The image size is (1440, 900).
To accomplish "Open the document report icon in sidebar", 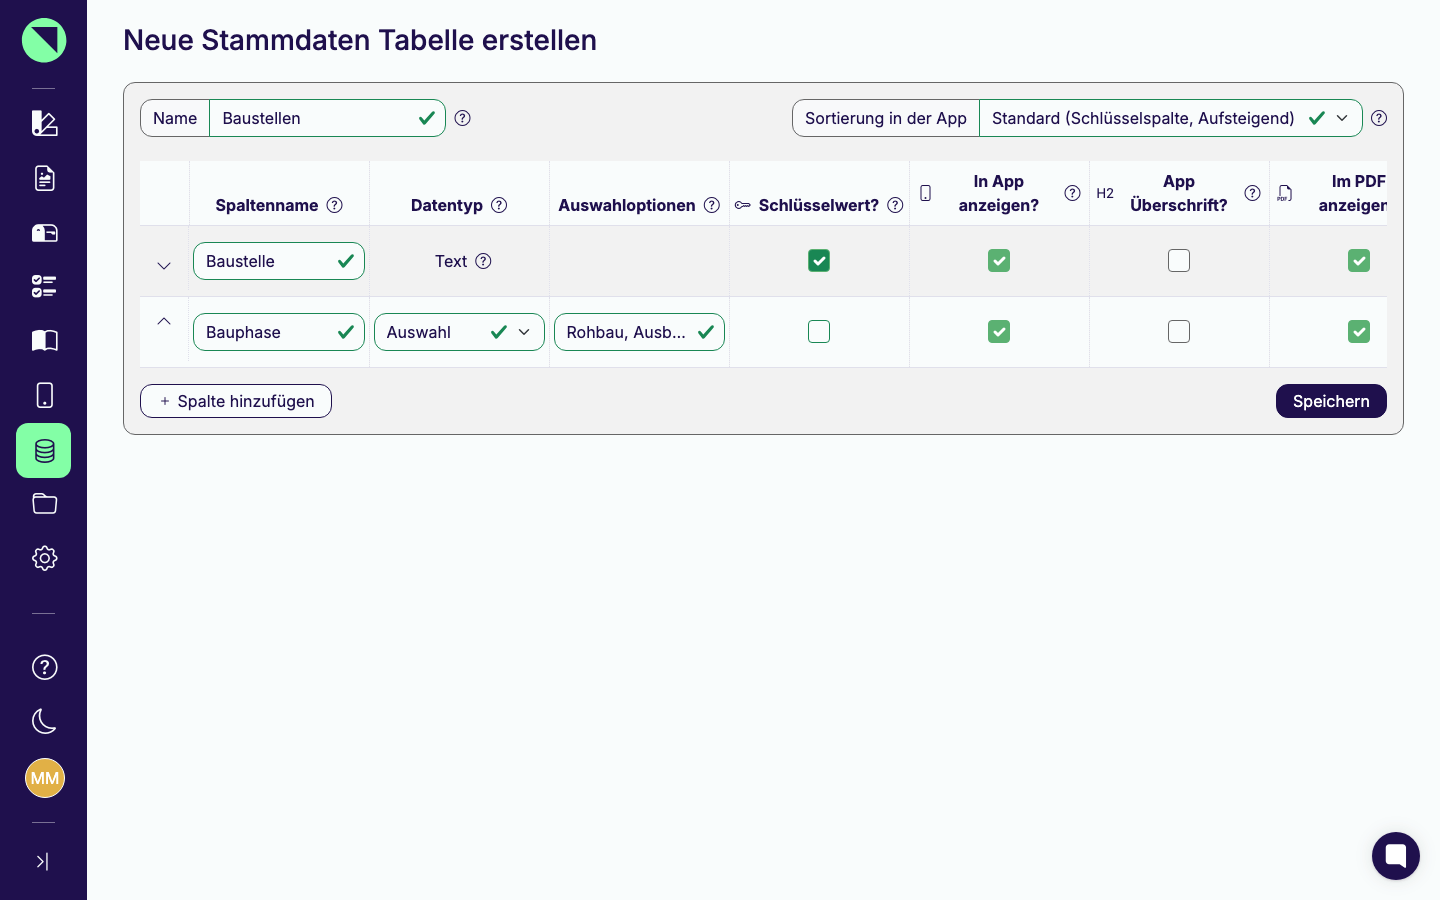I will coord(44,178).
